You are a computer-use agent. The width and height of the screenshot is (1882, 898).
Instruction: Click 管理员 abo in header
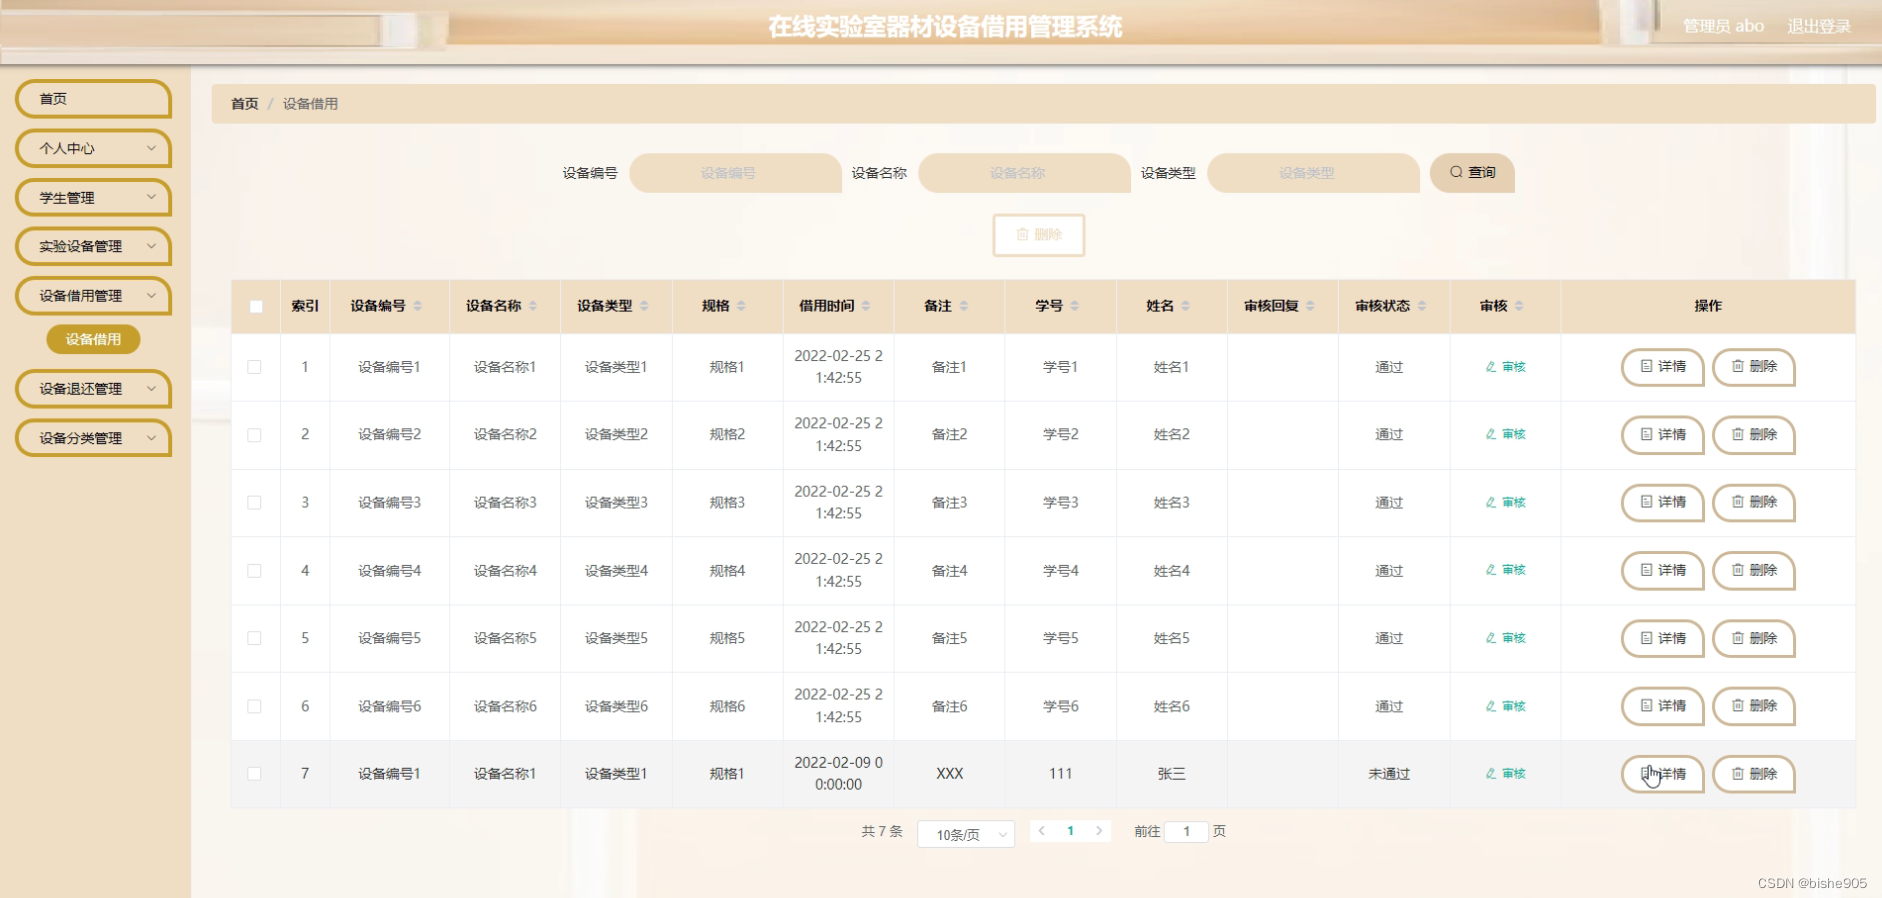coord(1723,26)
